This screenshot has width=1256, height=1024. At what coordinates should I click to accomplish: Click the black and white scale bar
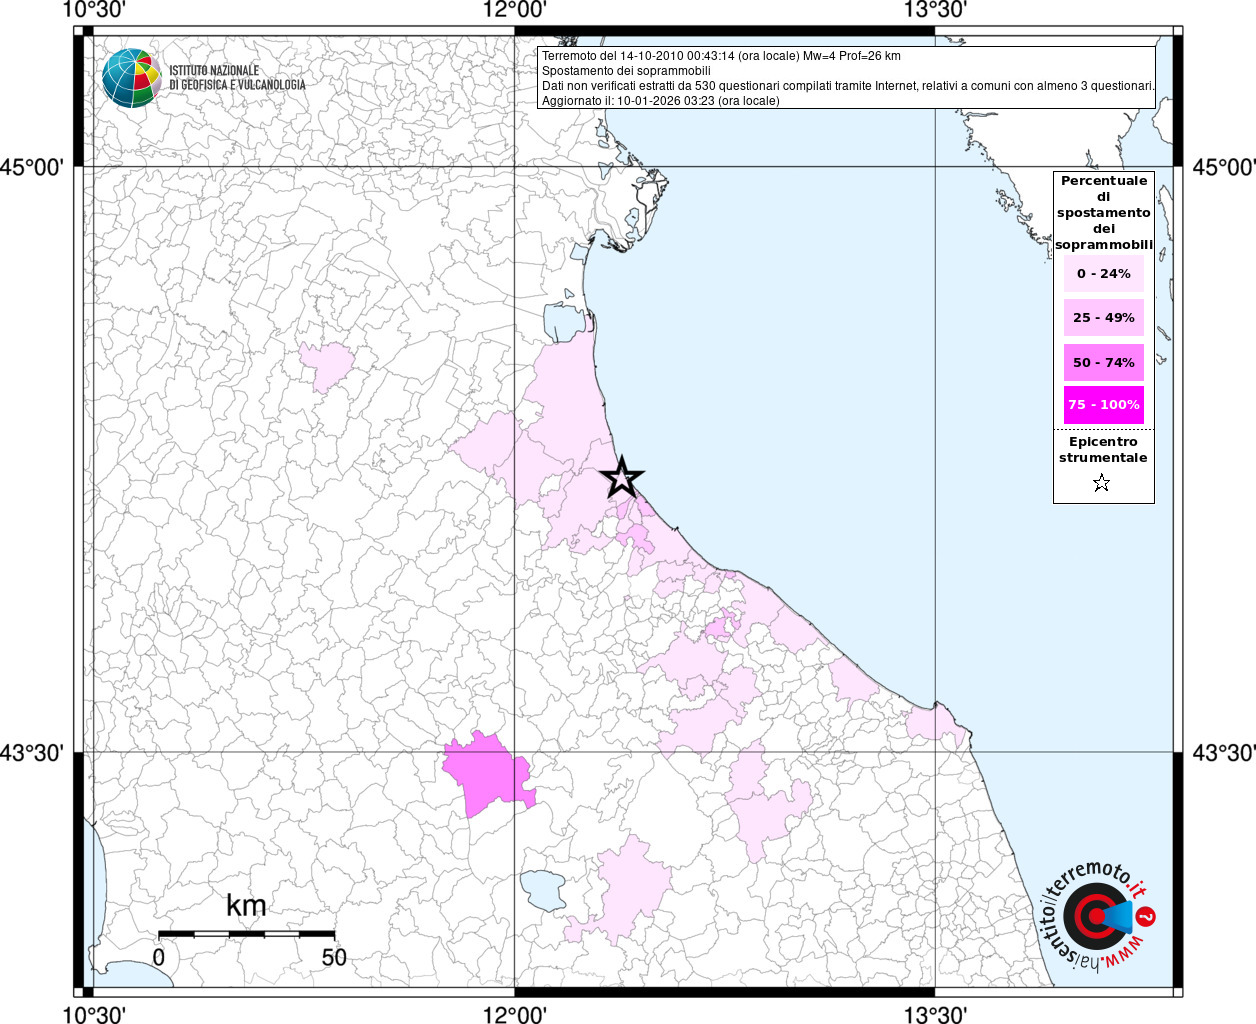tap(246, 934)
